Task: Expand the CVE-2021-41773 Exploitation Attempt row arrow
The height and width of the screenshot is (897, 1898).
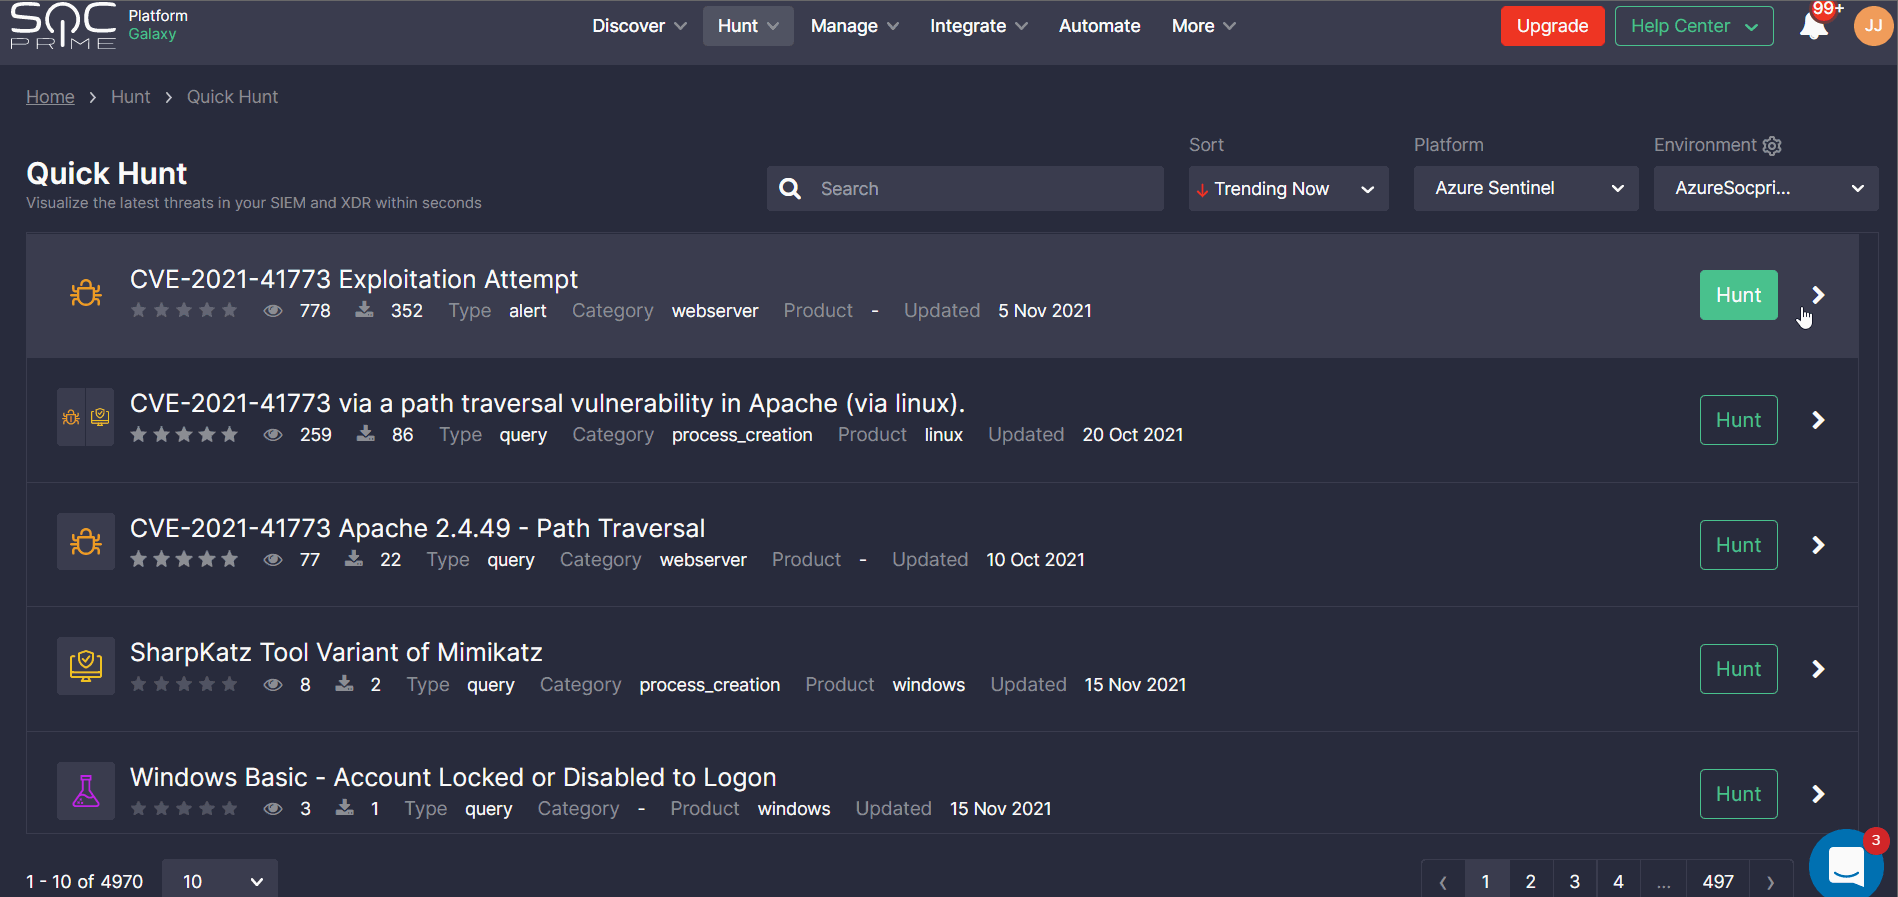Action: (x=1818, y=295)
